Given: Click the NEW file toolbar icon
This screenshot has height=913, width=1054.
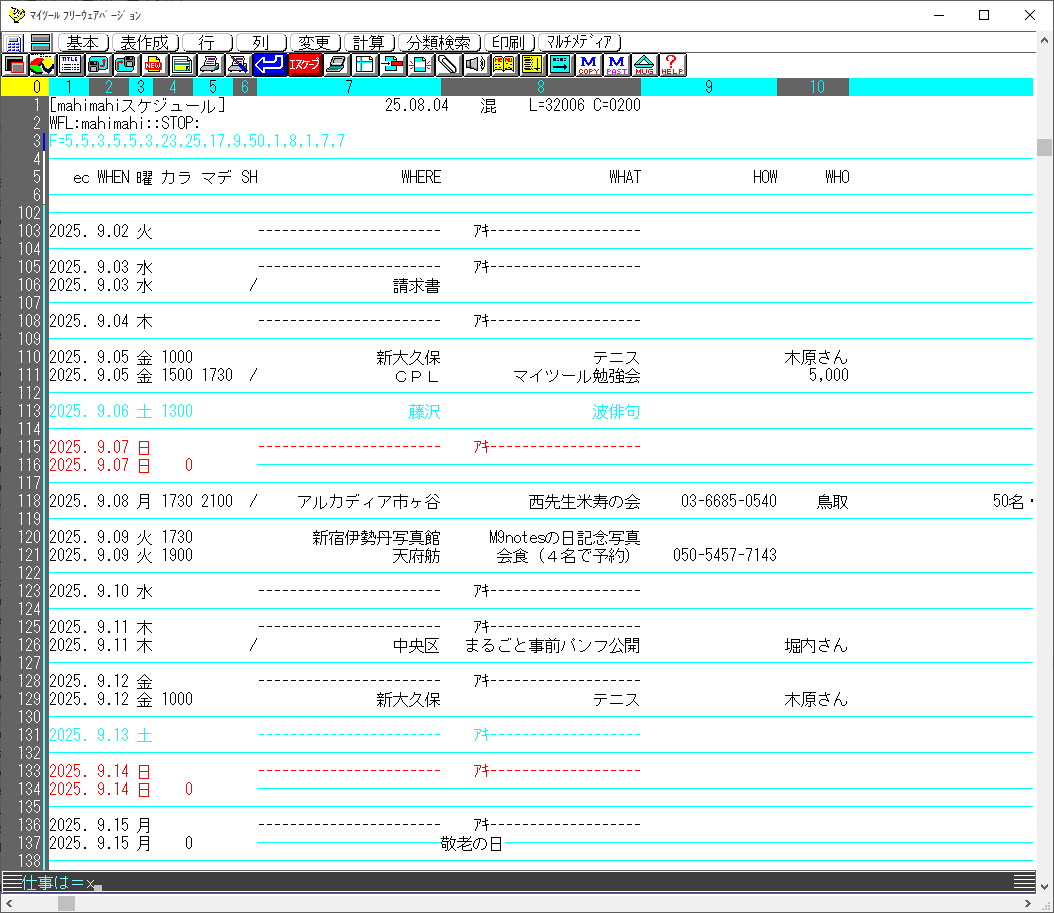Looking at the screenshot, I should [154, 65].
